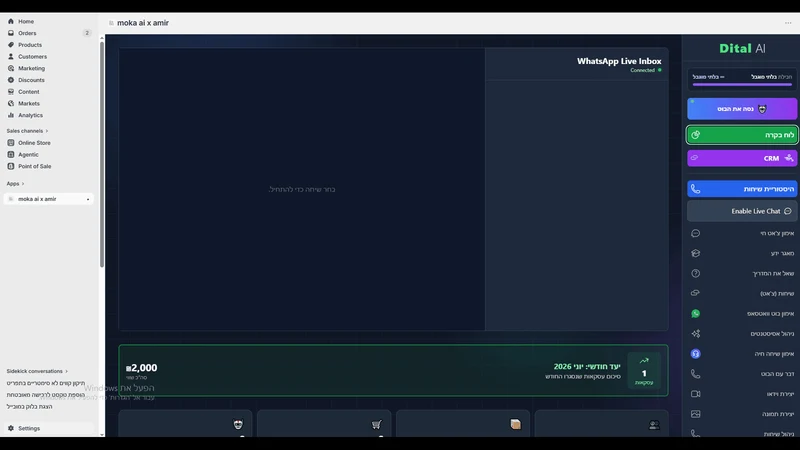This screenshot has width=800, height=450.
Task: Open the purple CRM button
Action: coord(742,158)
